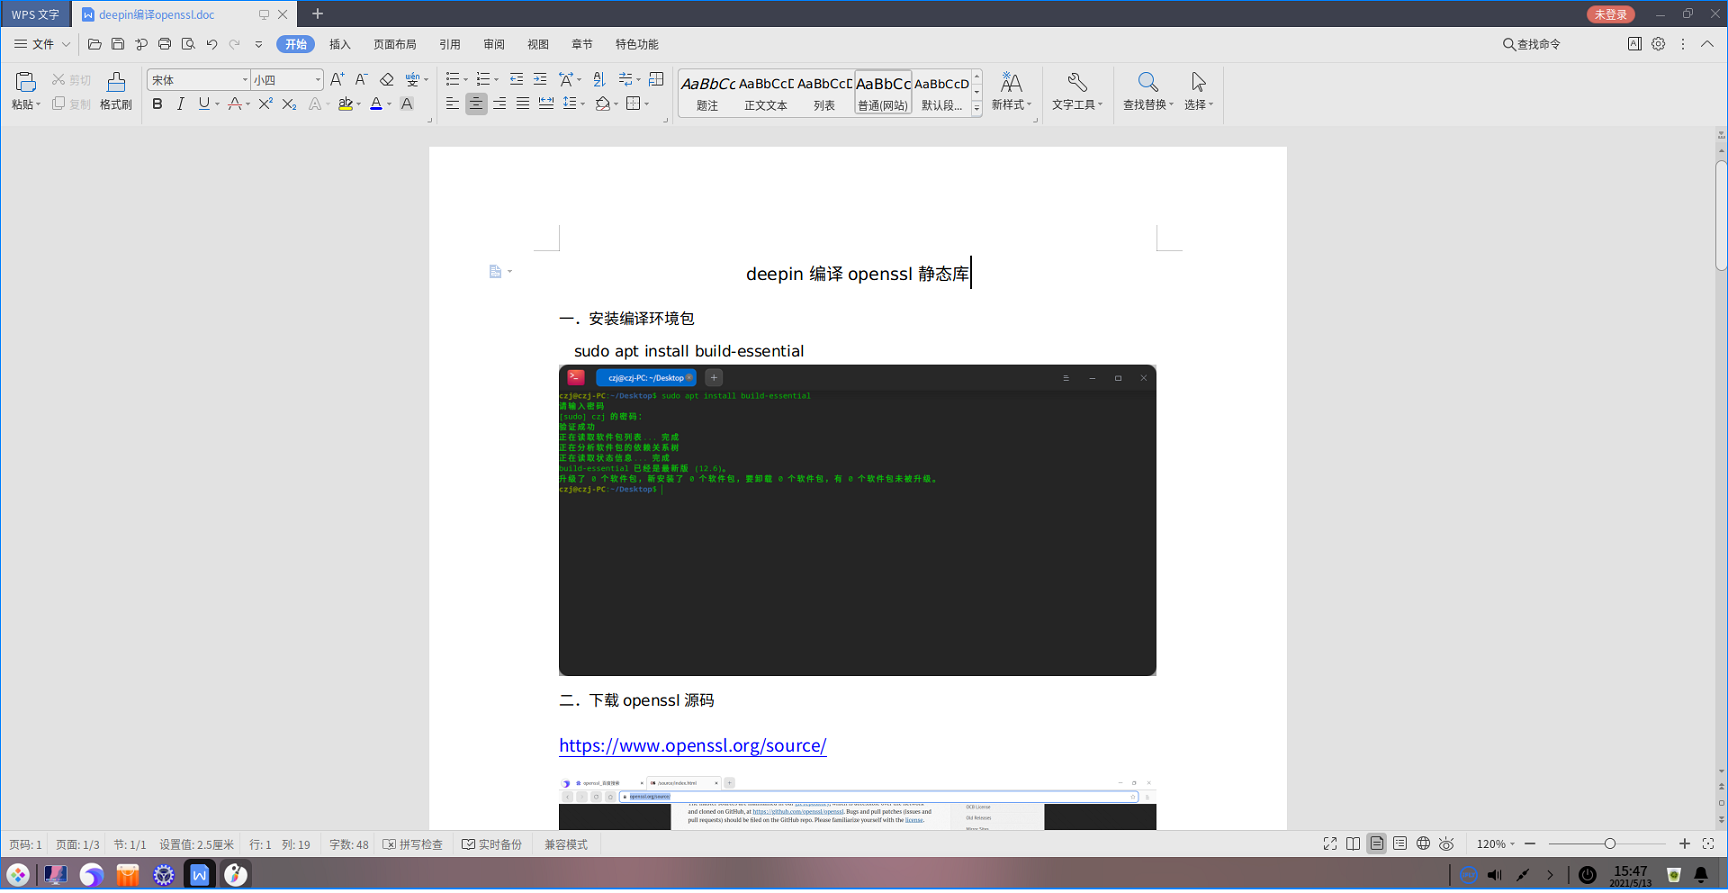Decrease paragraph indent

516,80
